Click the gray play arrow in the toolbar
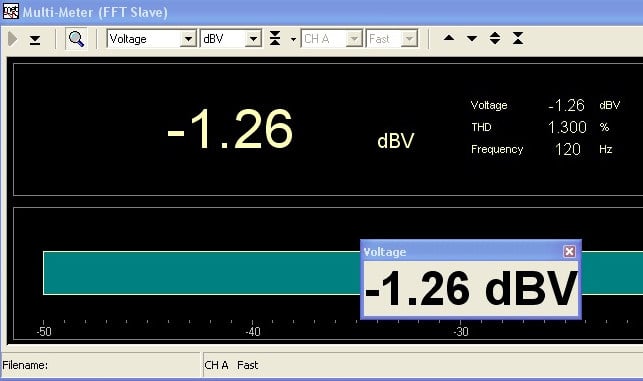 13,39
